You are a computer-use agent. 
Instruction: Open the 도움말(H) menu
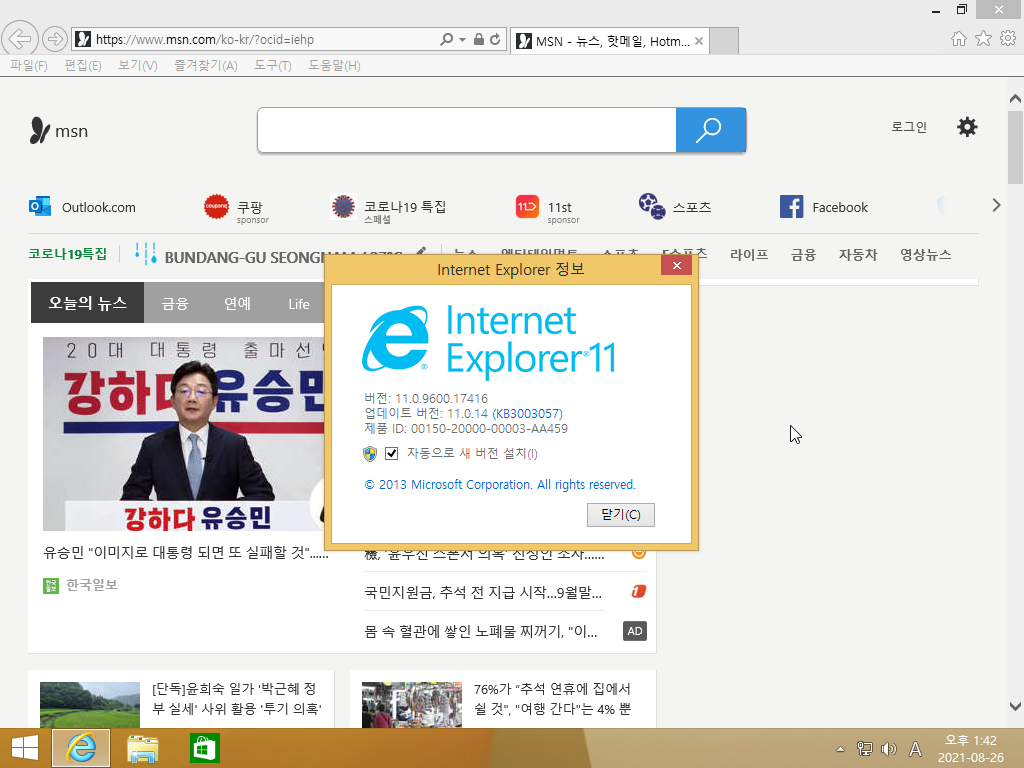pos(334,65)
